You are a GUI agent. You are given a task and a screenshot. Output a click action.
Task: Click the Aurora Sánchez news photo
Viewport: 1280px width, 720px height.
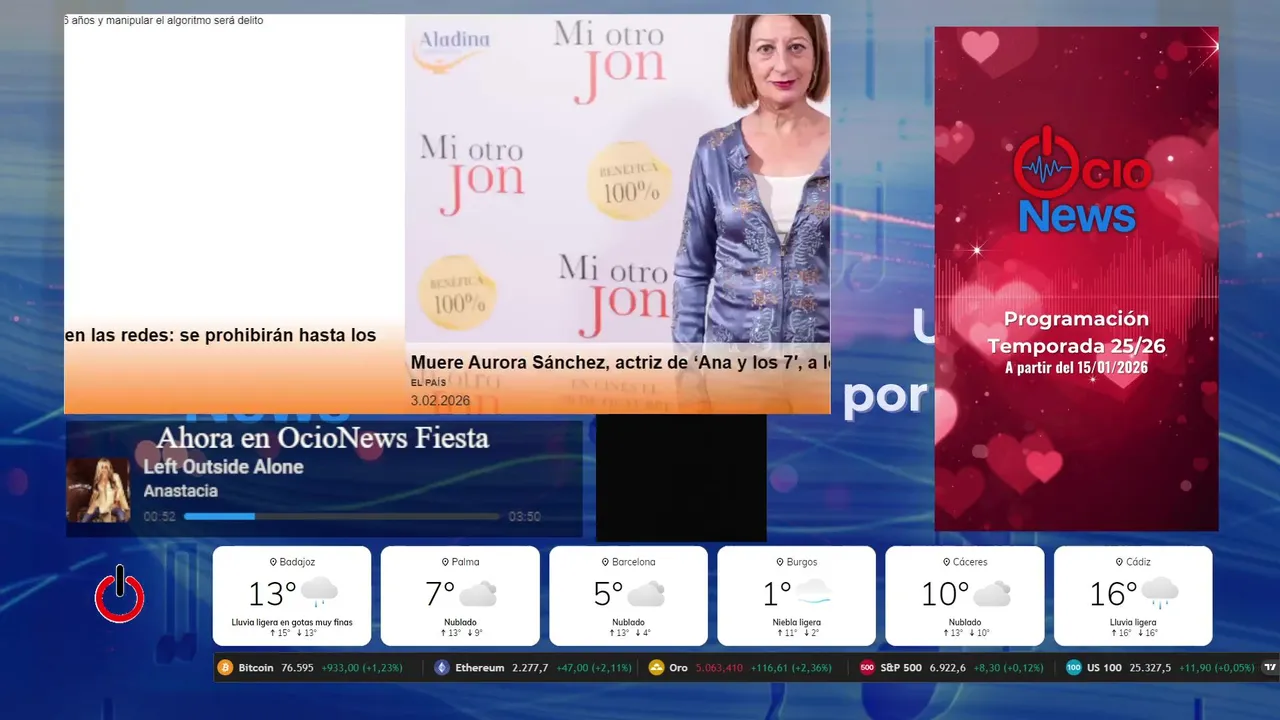[618, 180]
